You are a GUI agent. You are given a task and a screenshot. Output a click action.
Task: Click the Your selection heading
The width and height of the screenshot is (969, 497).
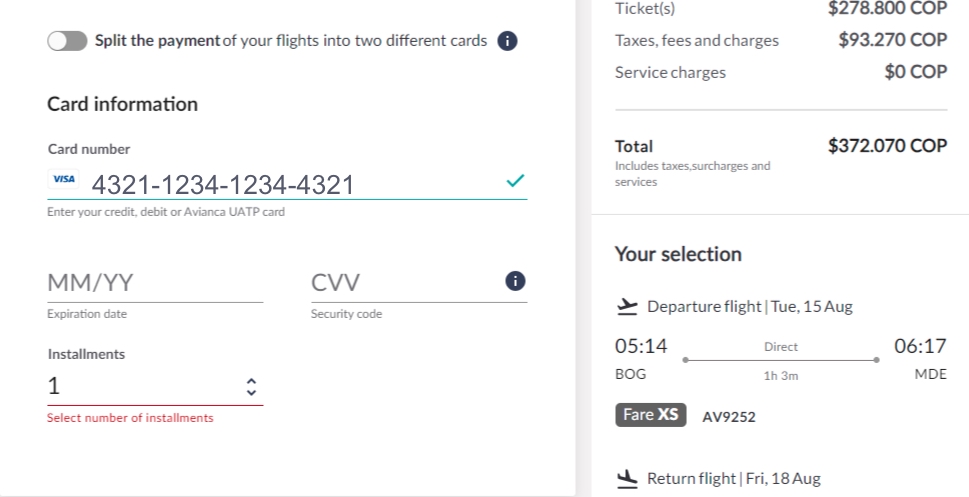point(678,254)
